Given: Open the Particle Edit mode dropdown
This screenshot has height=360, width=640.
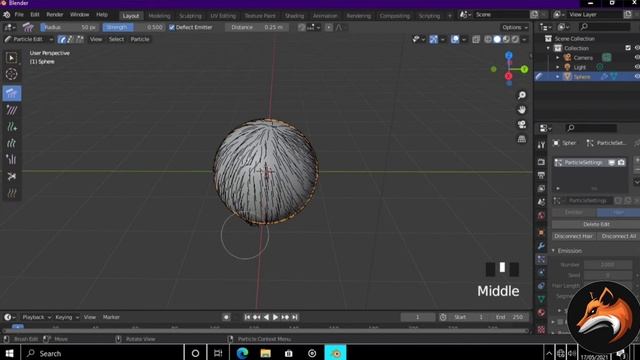Looking at the screenshot, I should (x=28, y=40).
